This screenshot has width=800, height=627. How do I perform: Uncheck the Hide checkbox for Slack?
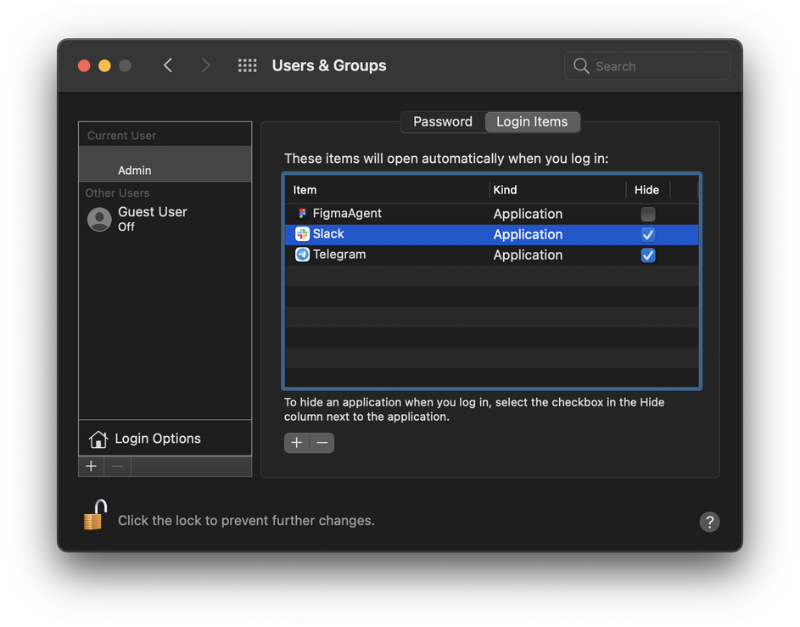[648, 234]
